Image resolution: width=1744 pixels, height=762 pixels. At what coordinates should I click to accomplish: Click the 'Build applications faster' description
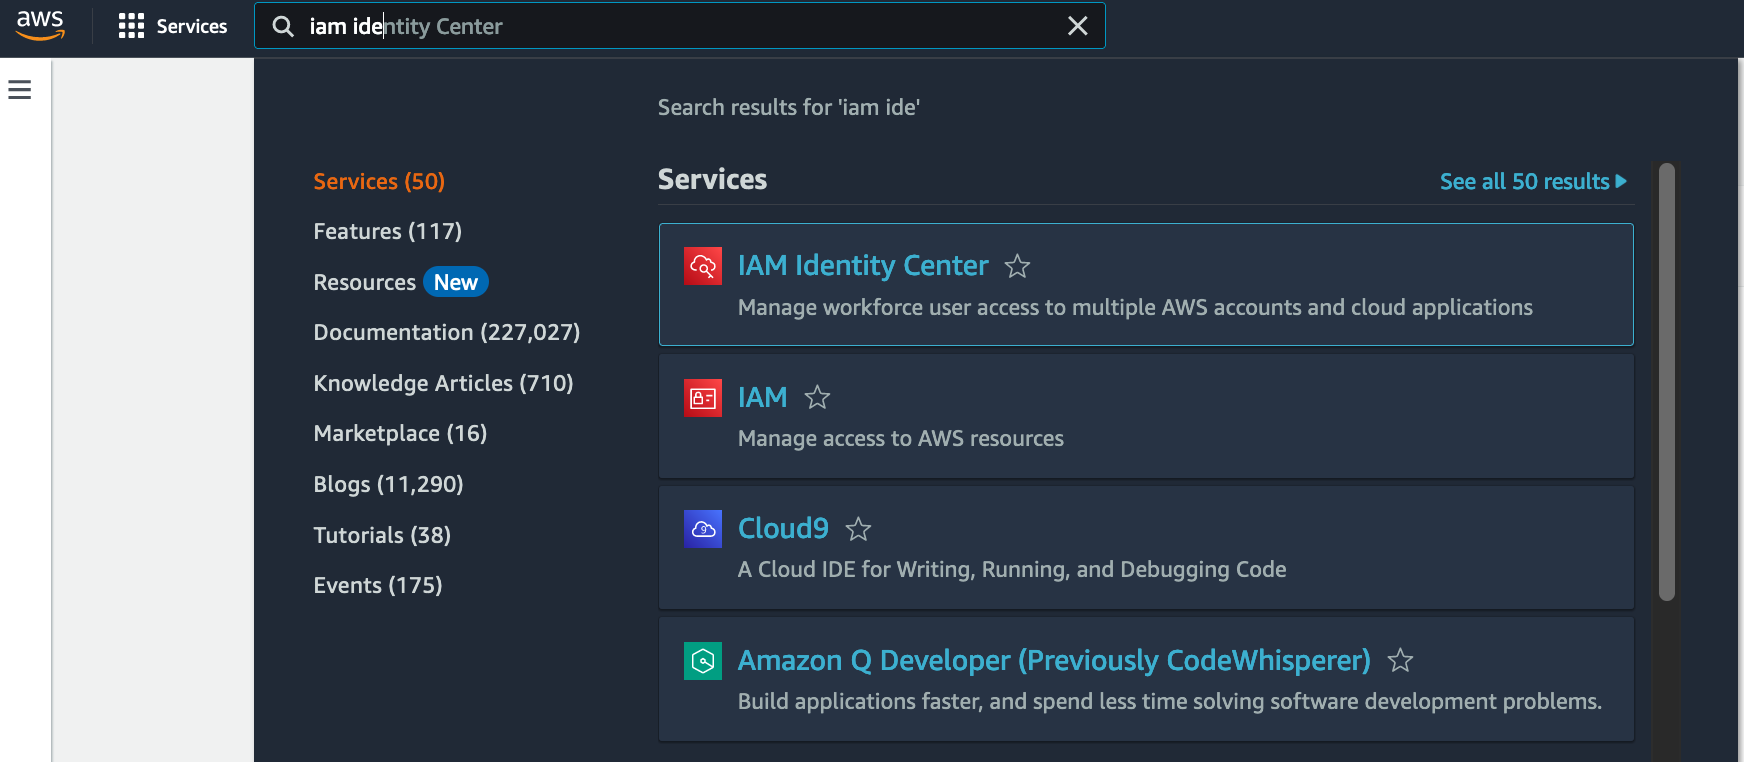[1170, 701]
